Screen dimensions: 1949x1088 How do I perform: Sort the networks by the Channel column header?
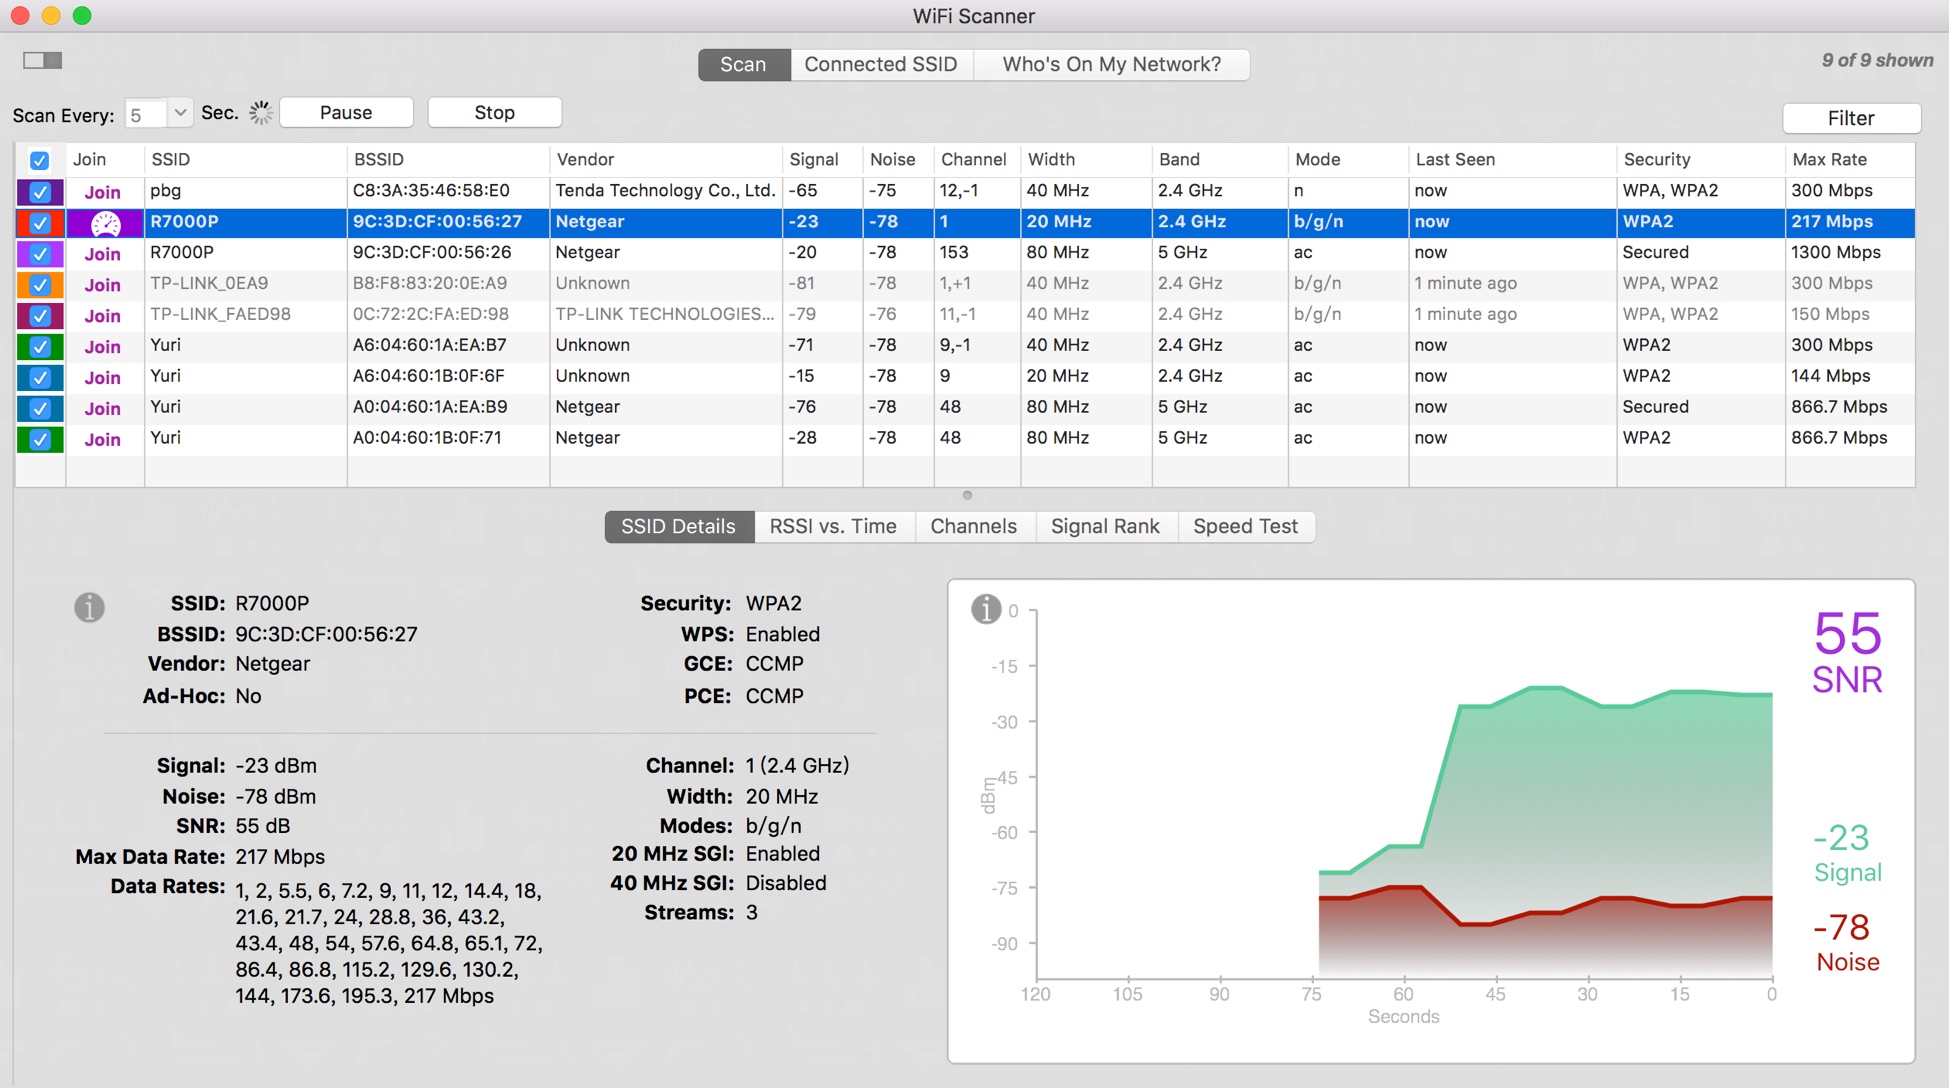pos(973,160)
